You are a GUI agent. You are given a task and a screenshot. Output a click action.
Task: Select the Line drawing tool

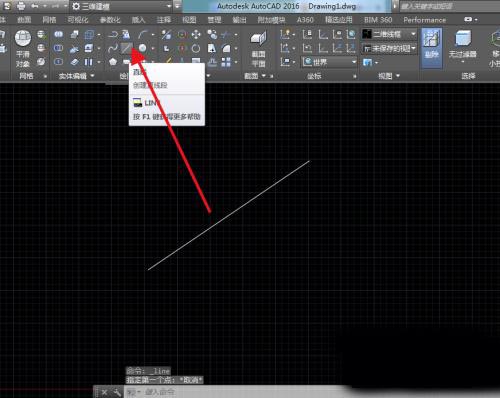pyautogui.click(x=126, y=48)
